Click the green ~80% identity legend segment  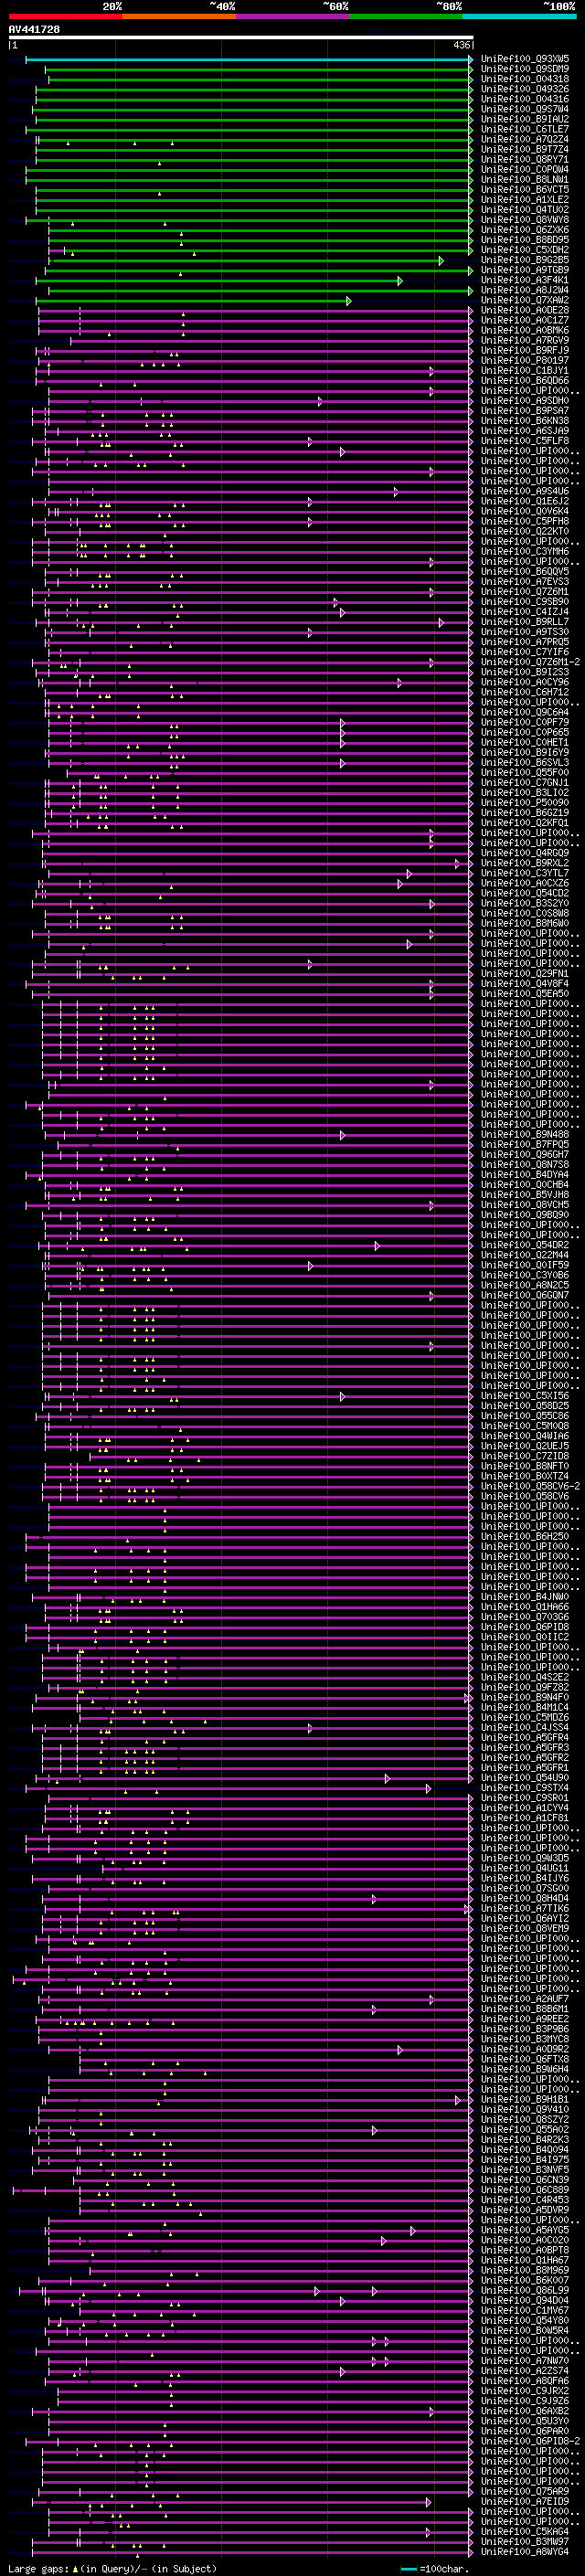(x=406, y=16)
